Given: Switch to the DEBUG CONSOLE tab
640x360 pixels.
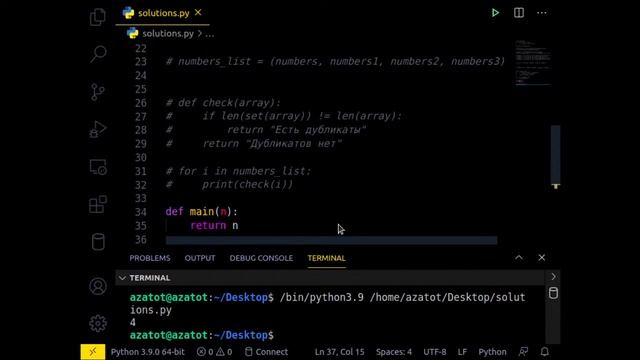Looking at the screenshot, I should click(261, 258).
